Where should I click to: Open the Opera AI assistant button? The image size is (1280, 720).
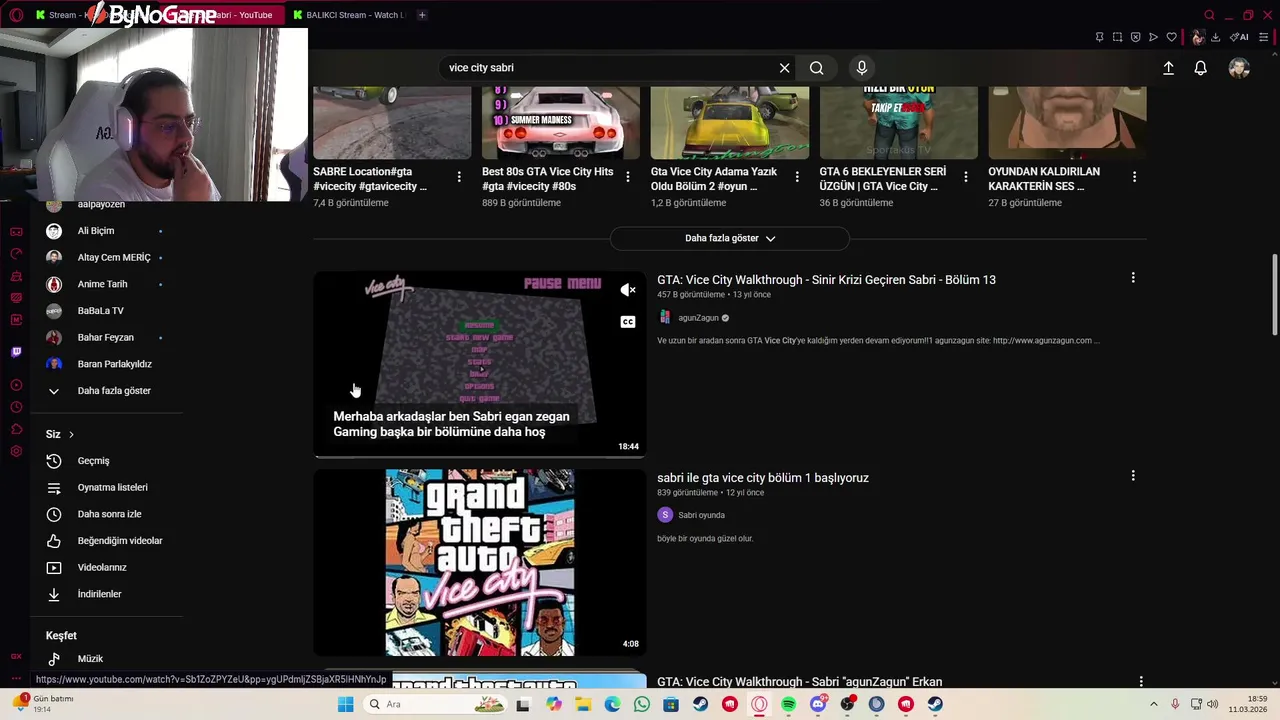1239,37
